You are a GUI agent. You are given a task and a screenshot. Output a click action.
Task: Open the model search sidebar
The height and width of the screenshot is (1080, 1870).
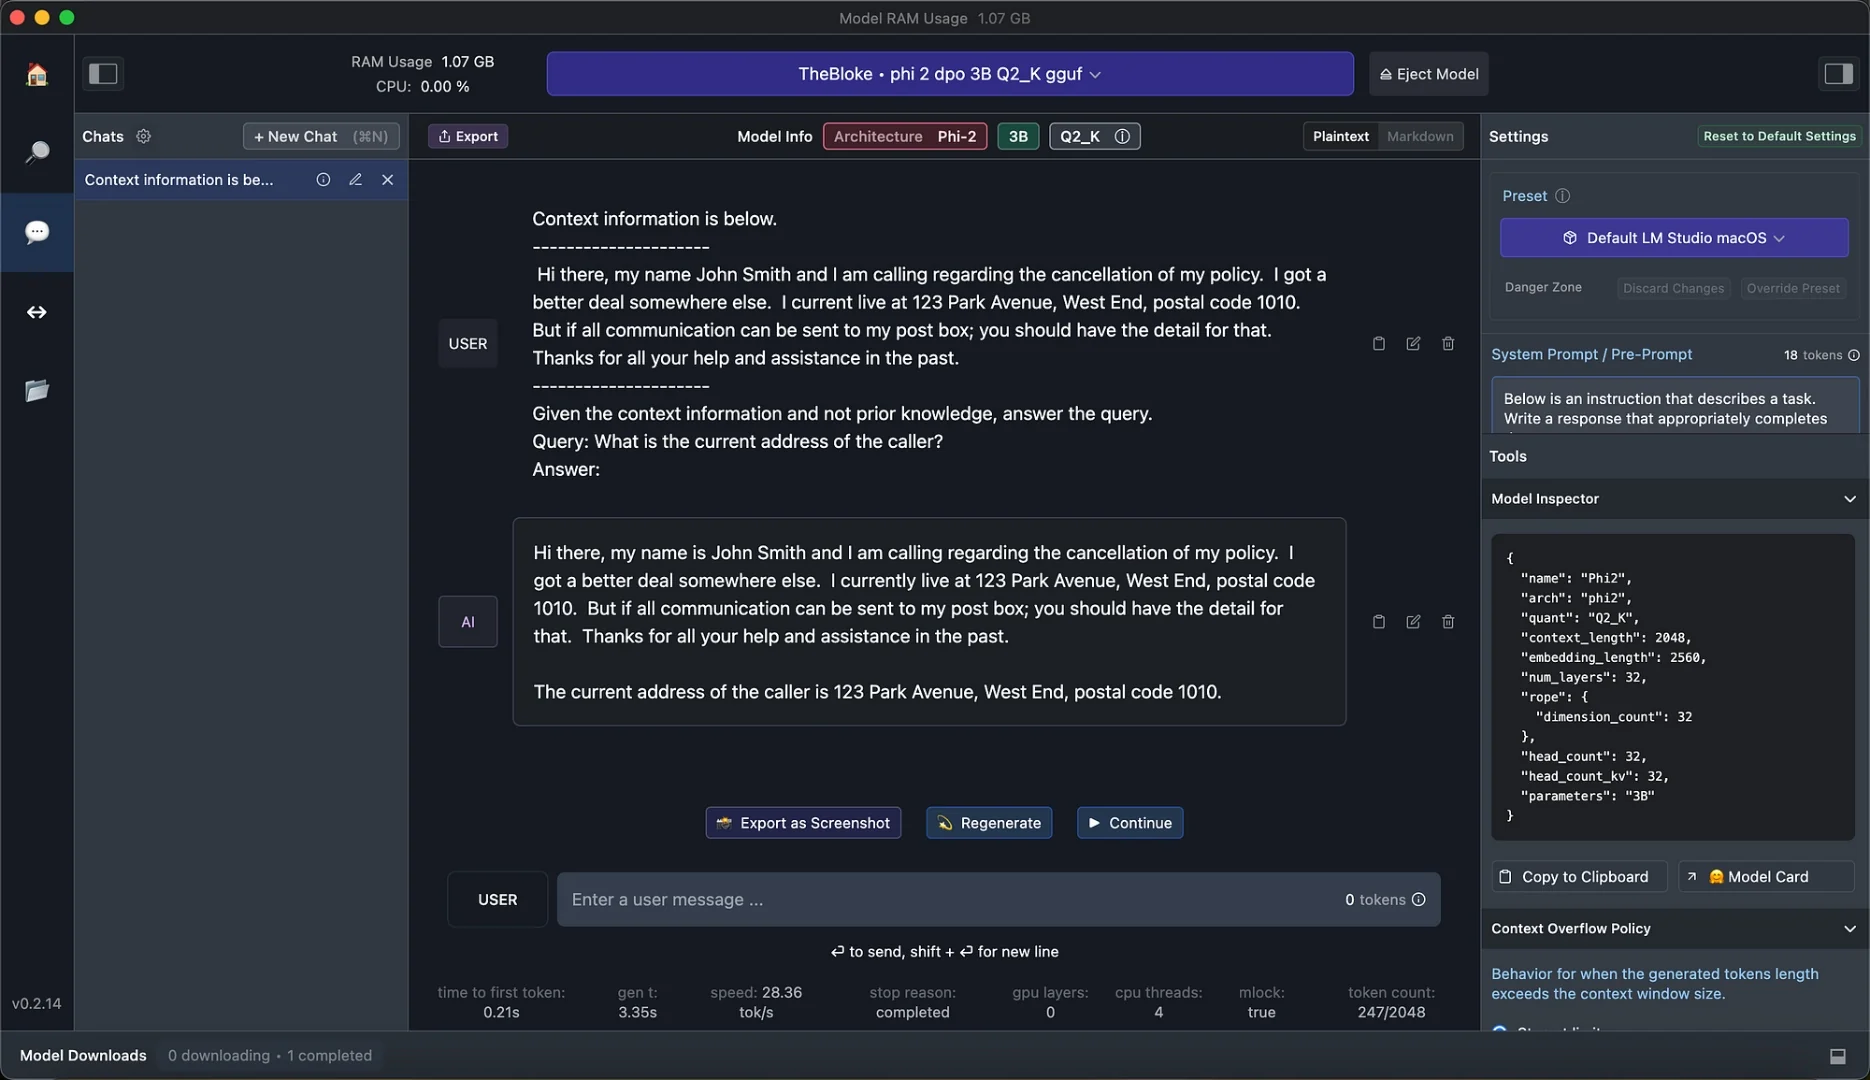click(x=37, y=151)
